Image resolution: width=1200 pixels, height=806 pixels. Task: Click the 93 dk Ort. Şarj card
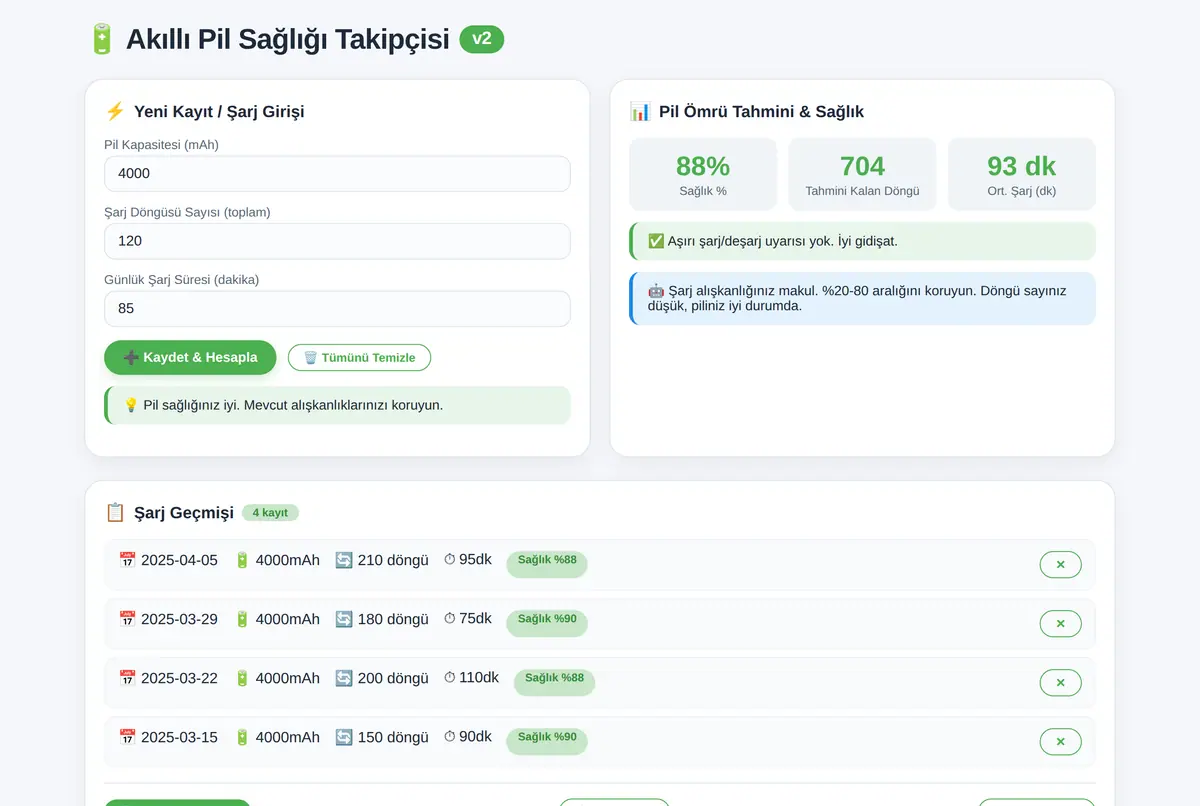1022,174
